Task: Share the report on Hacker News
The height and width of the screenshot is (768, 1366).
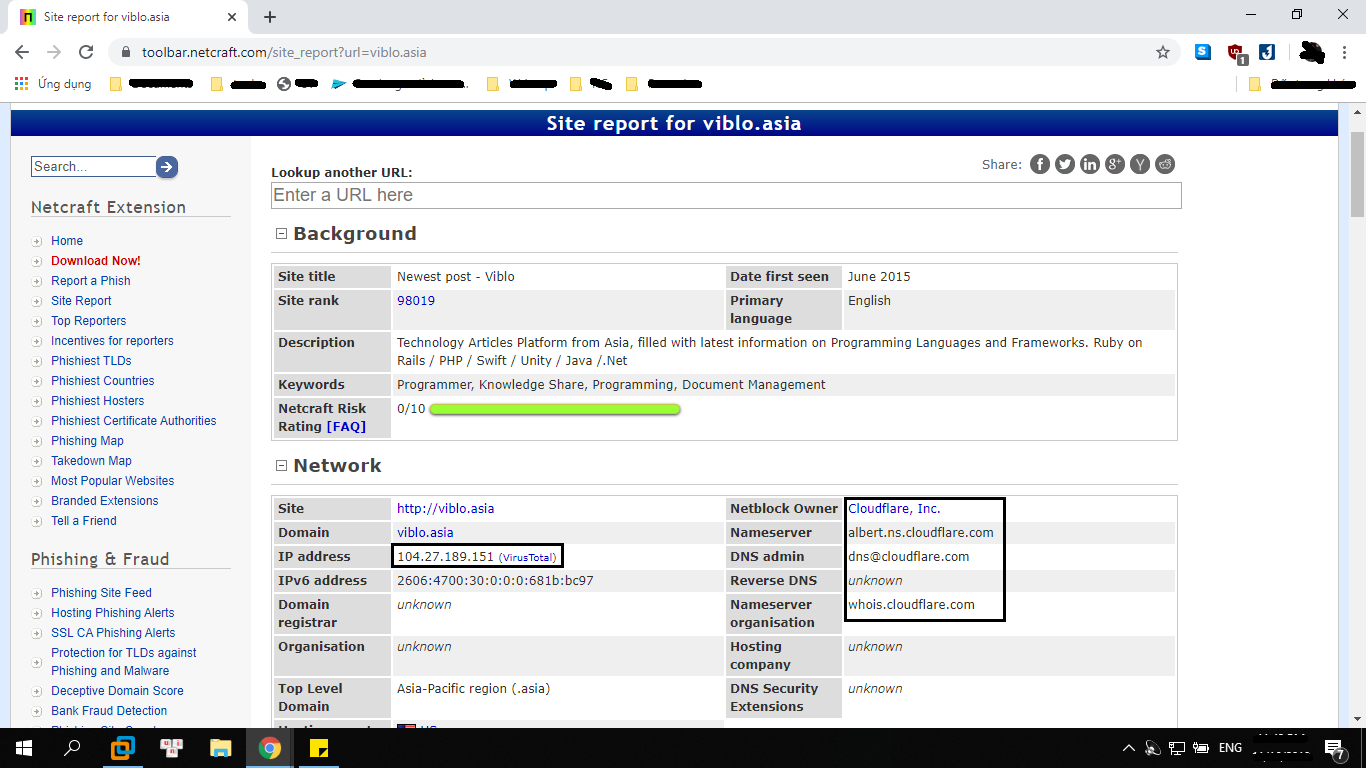Action: [1140, 164]
